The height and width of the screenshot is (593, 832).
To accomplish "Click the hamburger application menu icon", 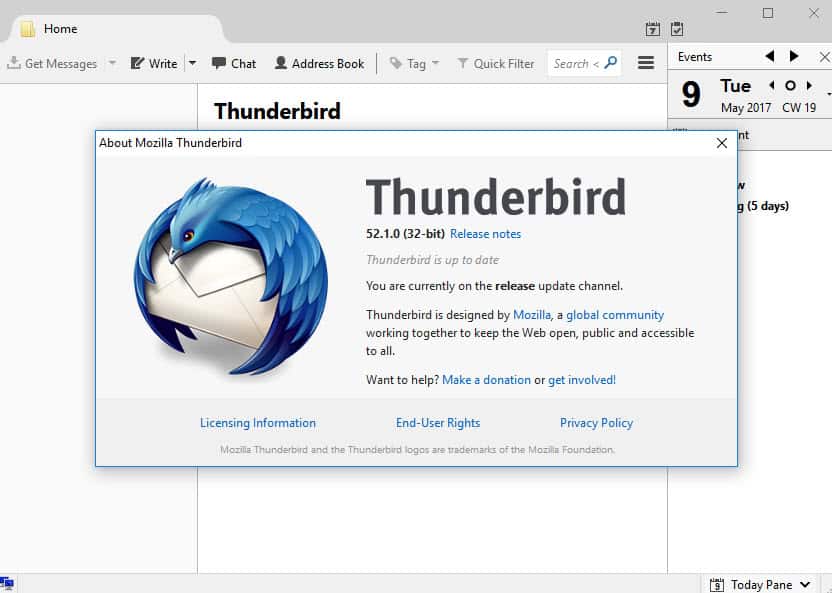I will 646,63.
